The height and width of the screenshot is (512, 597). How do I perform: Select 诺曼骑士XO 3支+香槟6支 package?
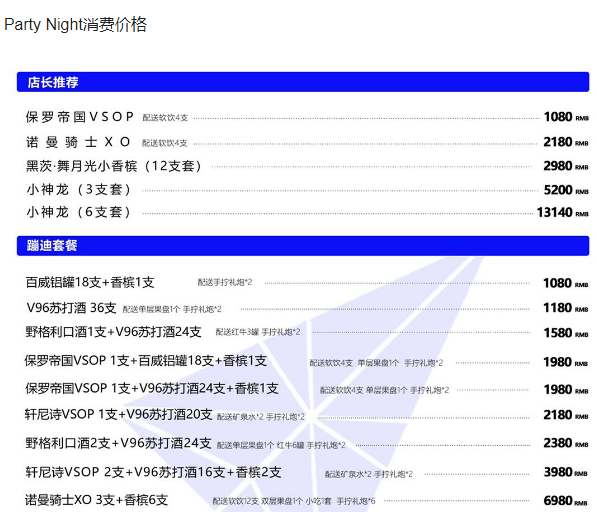[x=96, y=500]
